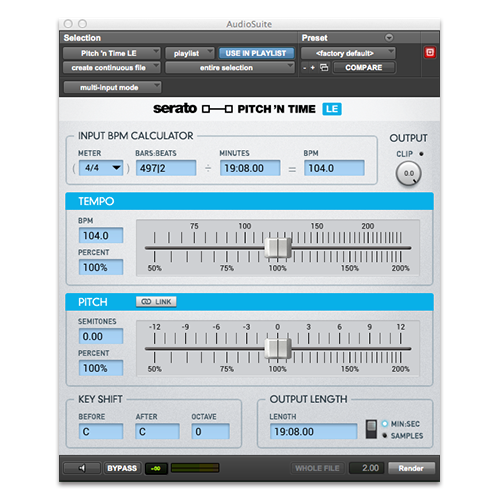The width and height of the screenshot is (500, 500).
Task: Click the COMPARE button
Action: click(364, 68)
